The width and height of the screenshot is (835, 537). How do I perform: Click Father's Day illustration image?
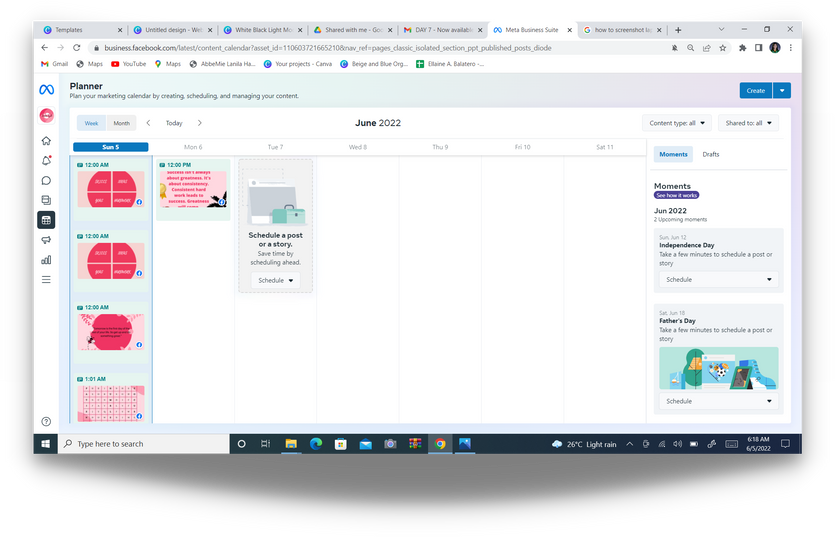(718, 368)
